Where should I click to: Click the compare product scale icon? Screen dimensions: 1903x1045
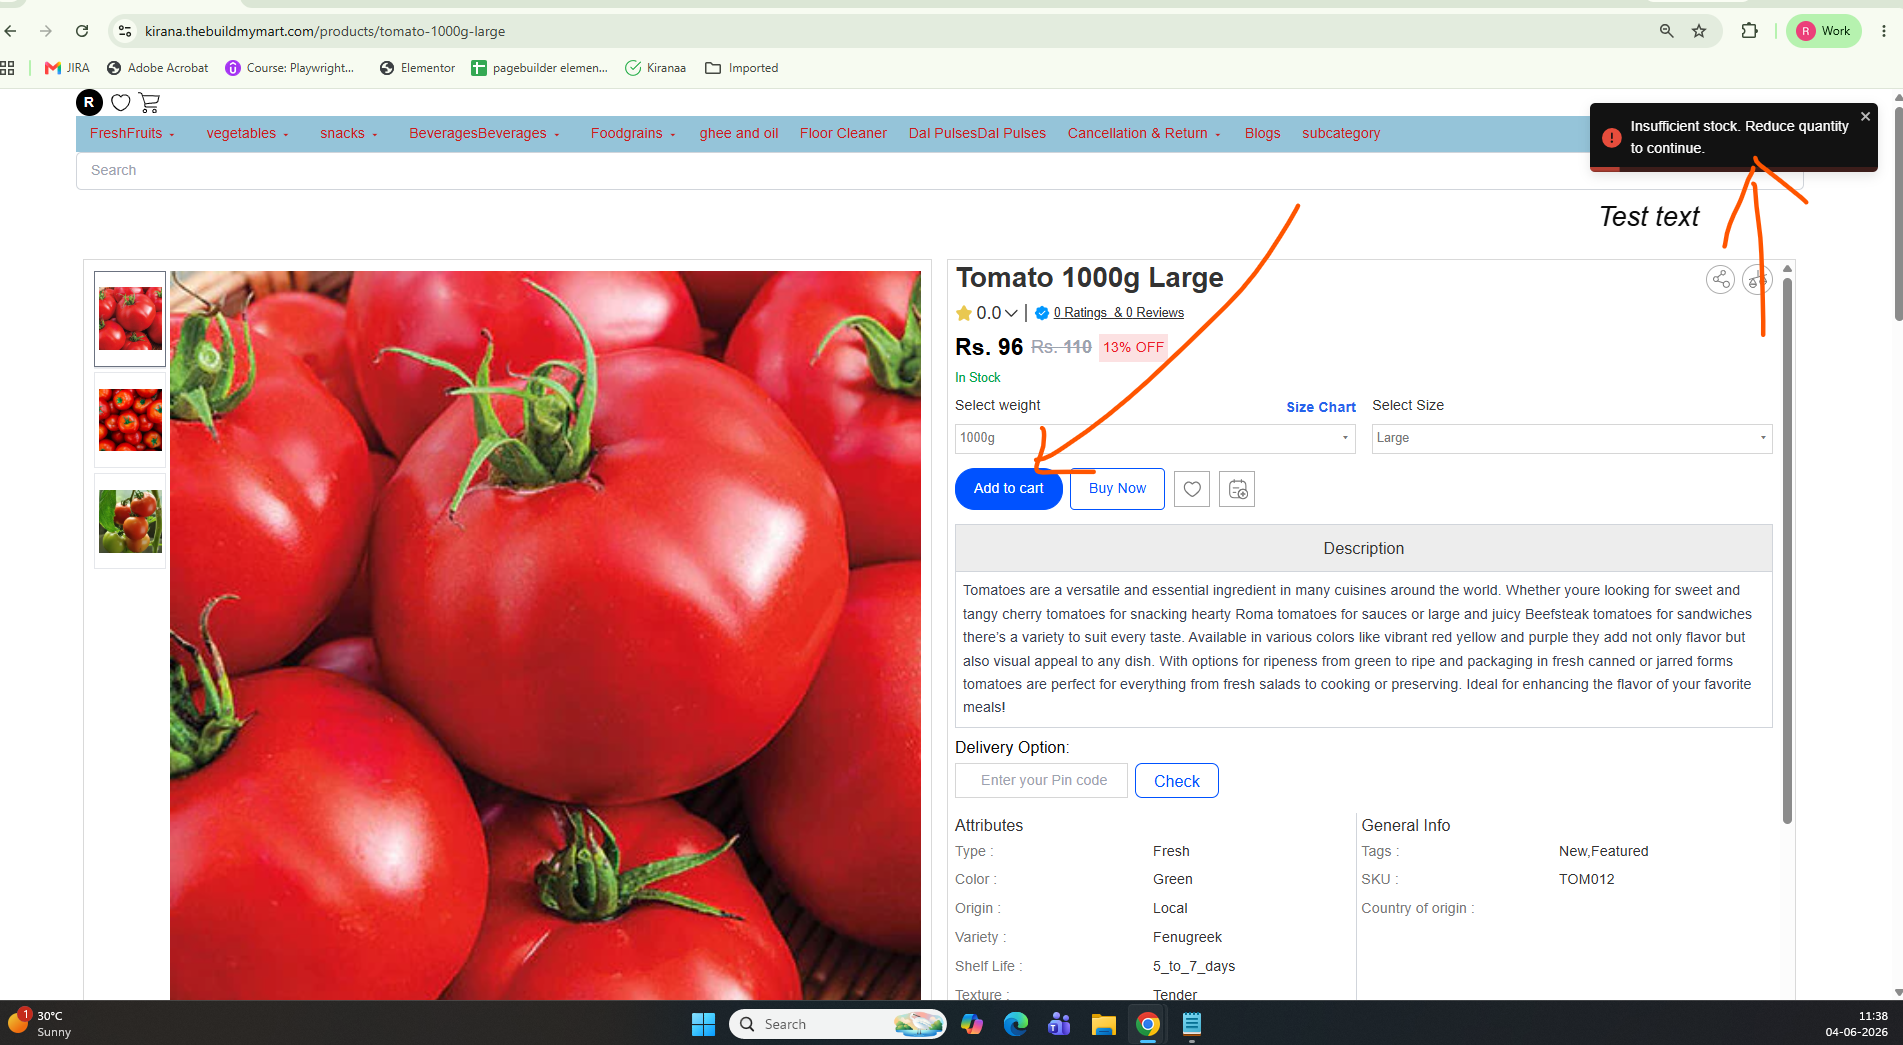pyautogui.click(x=1756, y=279)
